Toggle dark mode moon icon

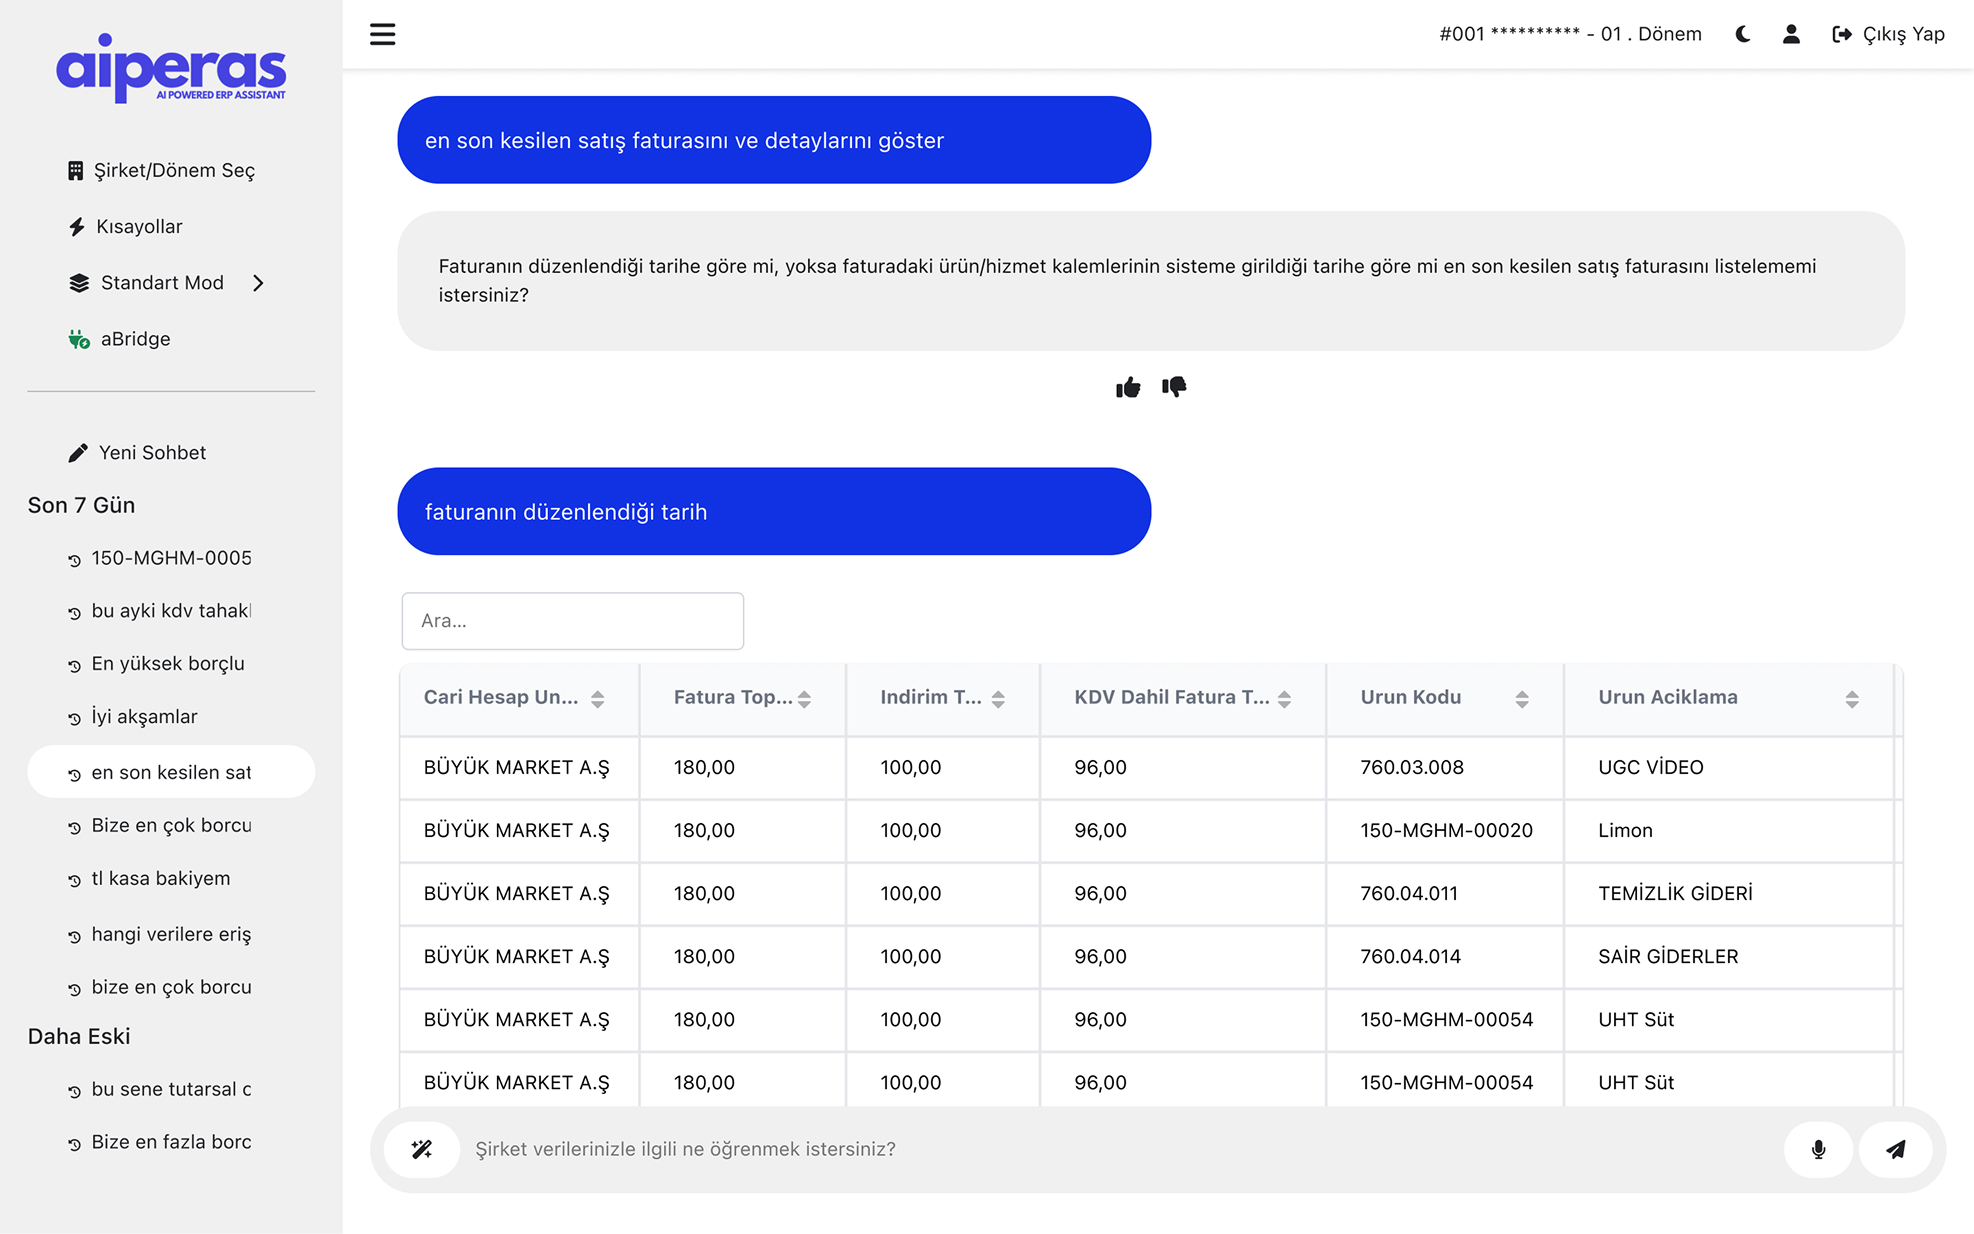(1743, 34)
